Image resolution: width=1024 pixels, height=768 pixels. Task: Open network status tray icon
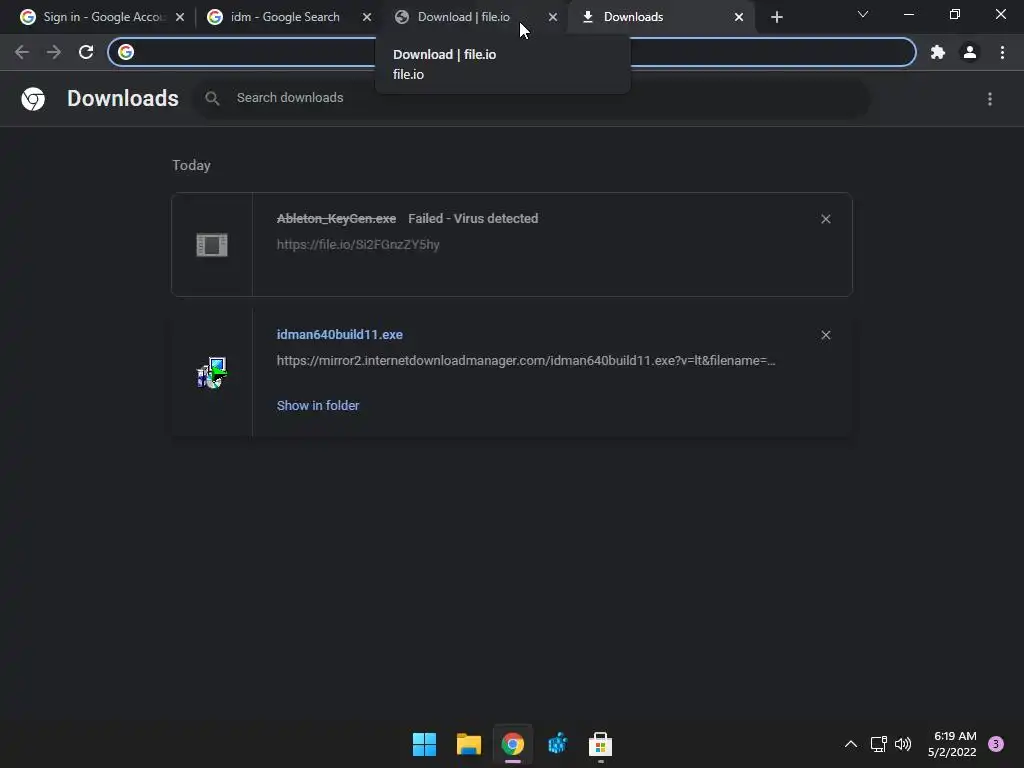coord(878,744)
